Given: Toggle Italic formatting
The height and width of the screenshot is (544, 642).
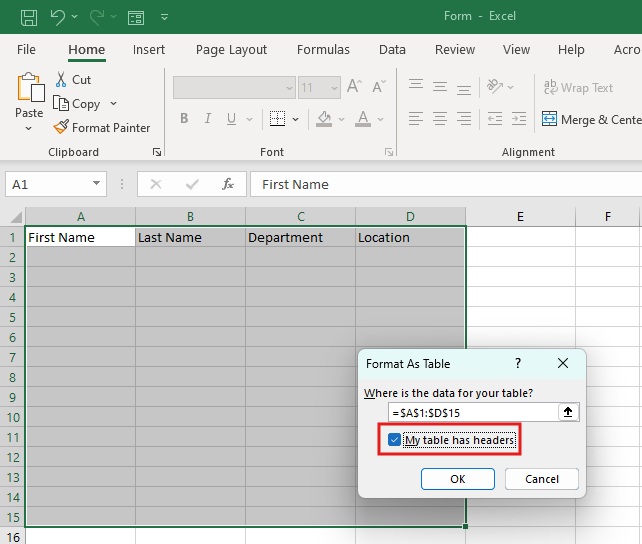Looking at the screenshot, I should [208, 119].
